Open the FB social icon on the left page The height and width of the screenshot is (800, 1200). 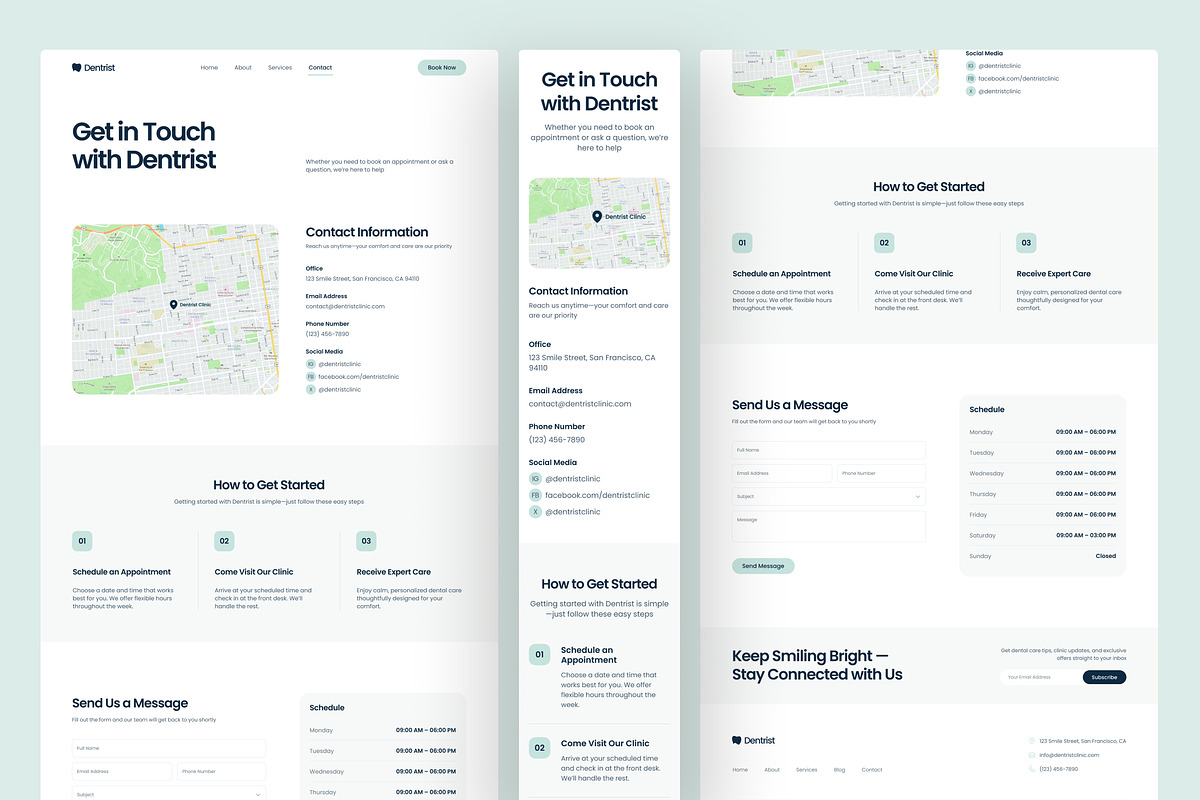pyautogui.click(x=311, y=377)
